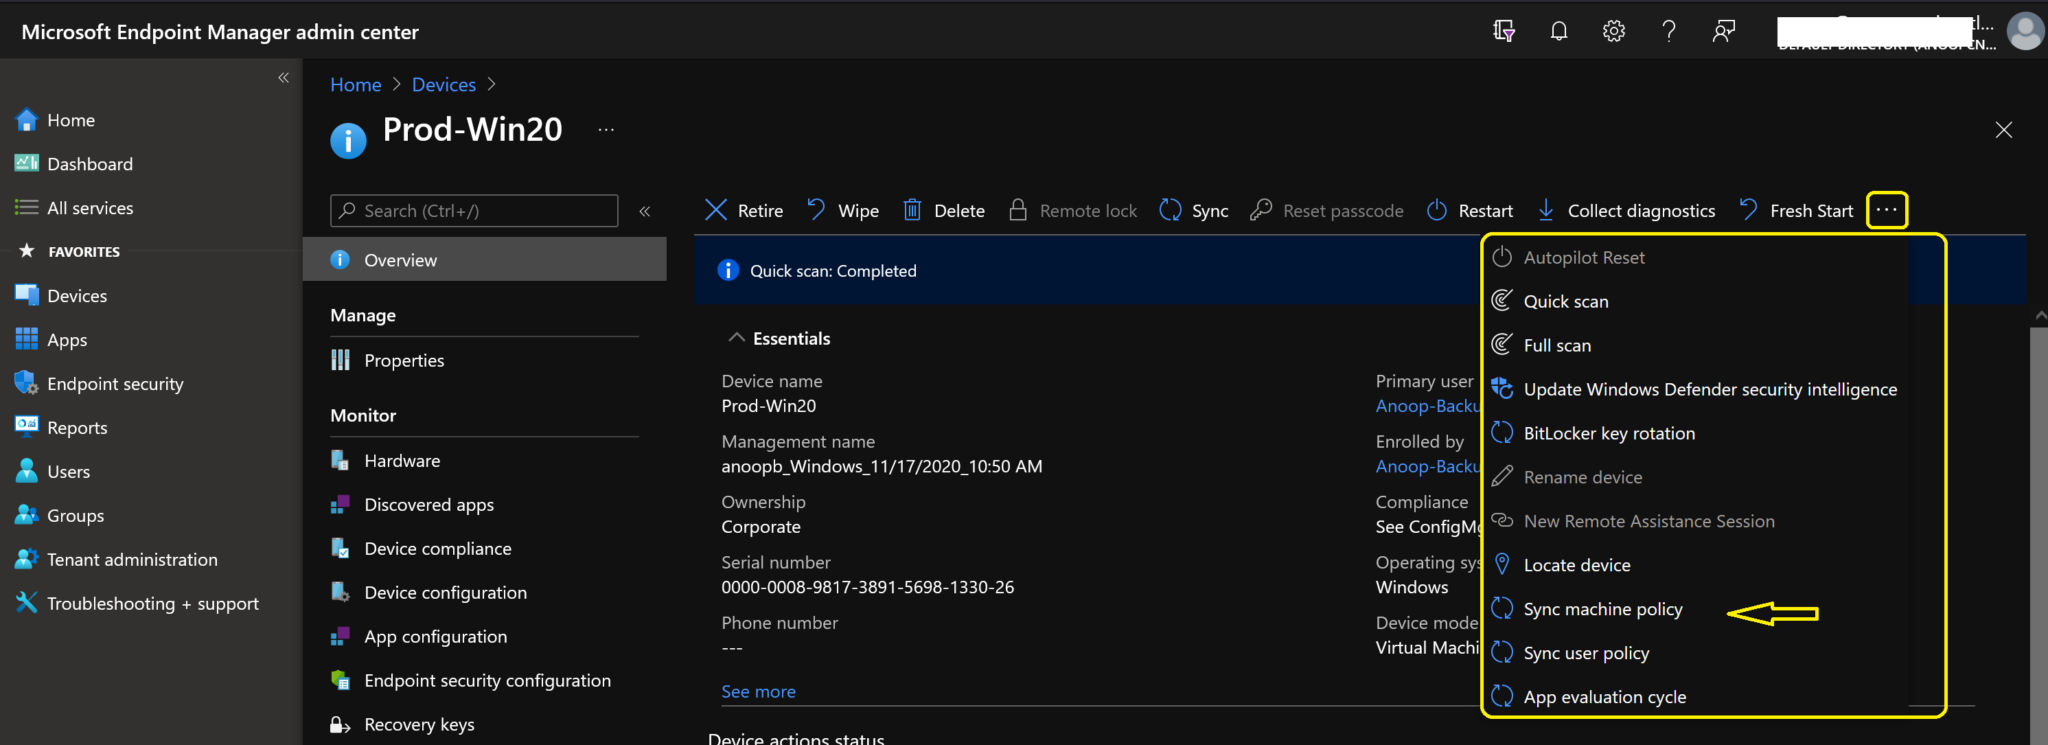Select the Overview blade item
The image size is (2048, 745).
click(x=485, y=260)
